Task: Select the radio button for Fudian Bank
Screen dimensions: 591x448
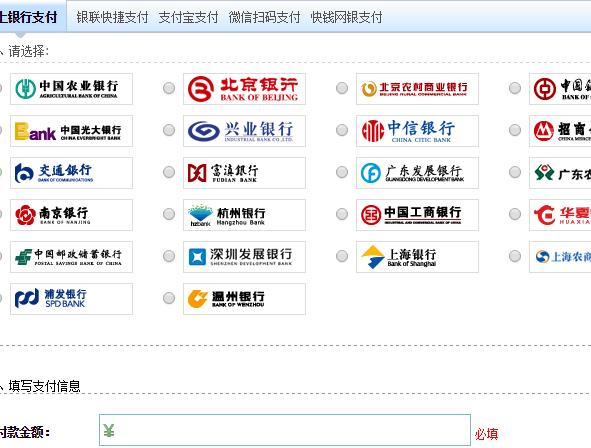Action: pyautogui.click(x=169, y=172)
